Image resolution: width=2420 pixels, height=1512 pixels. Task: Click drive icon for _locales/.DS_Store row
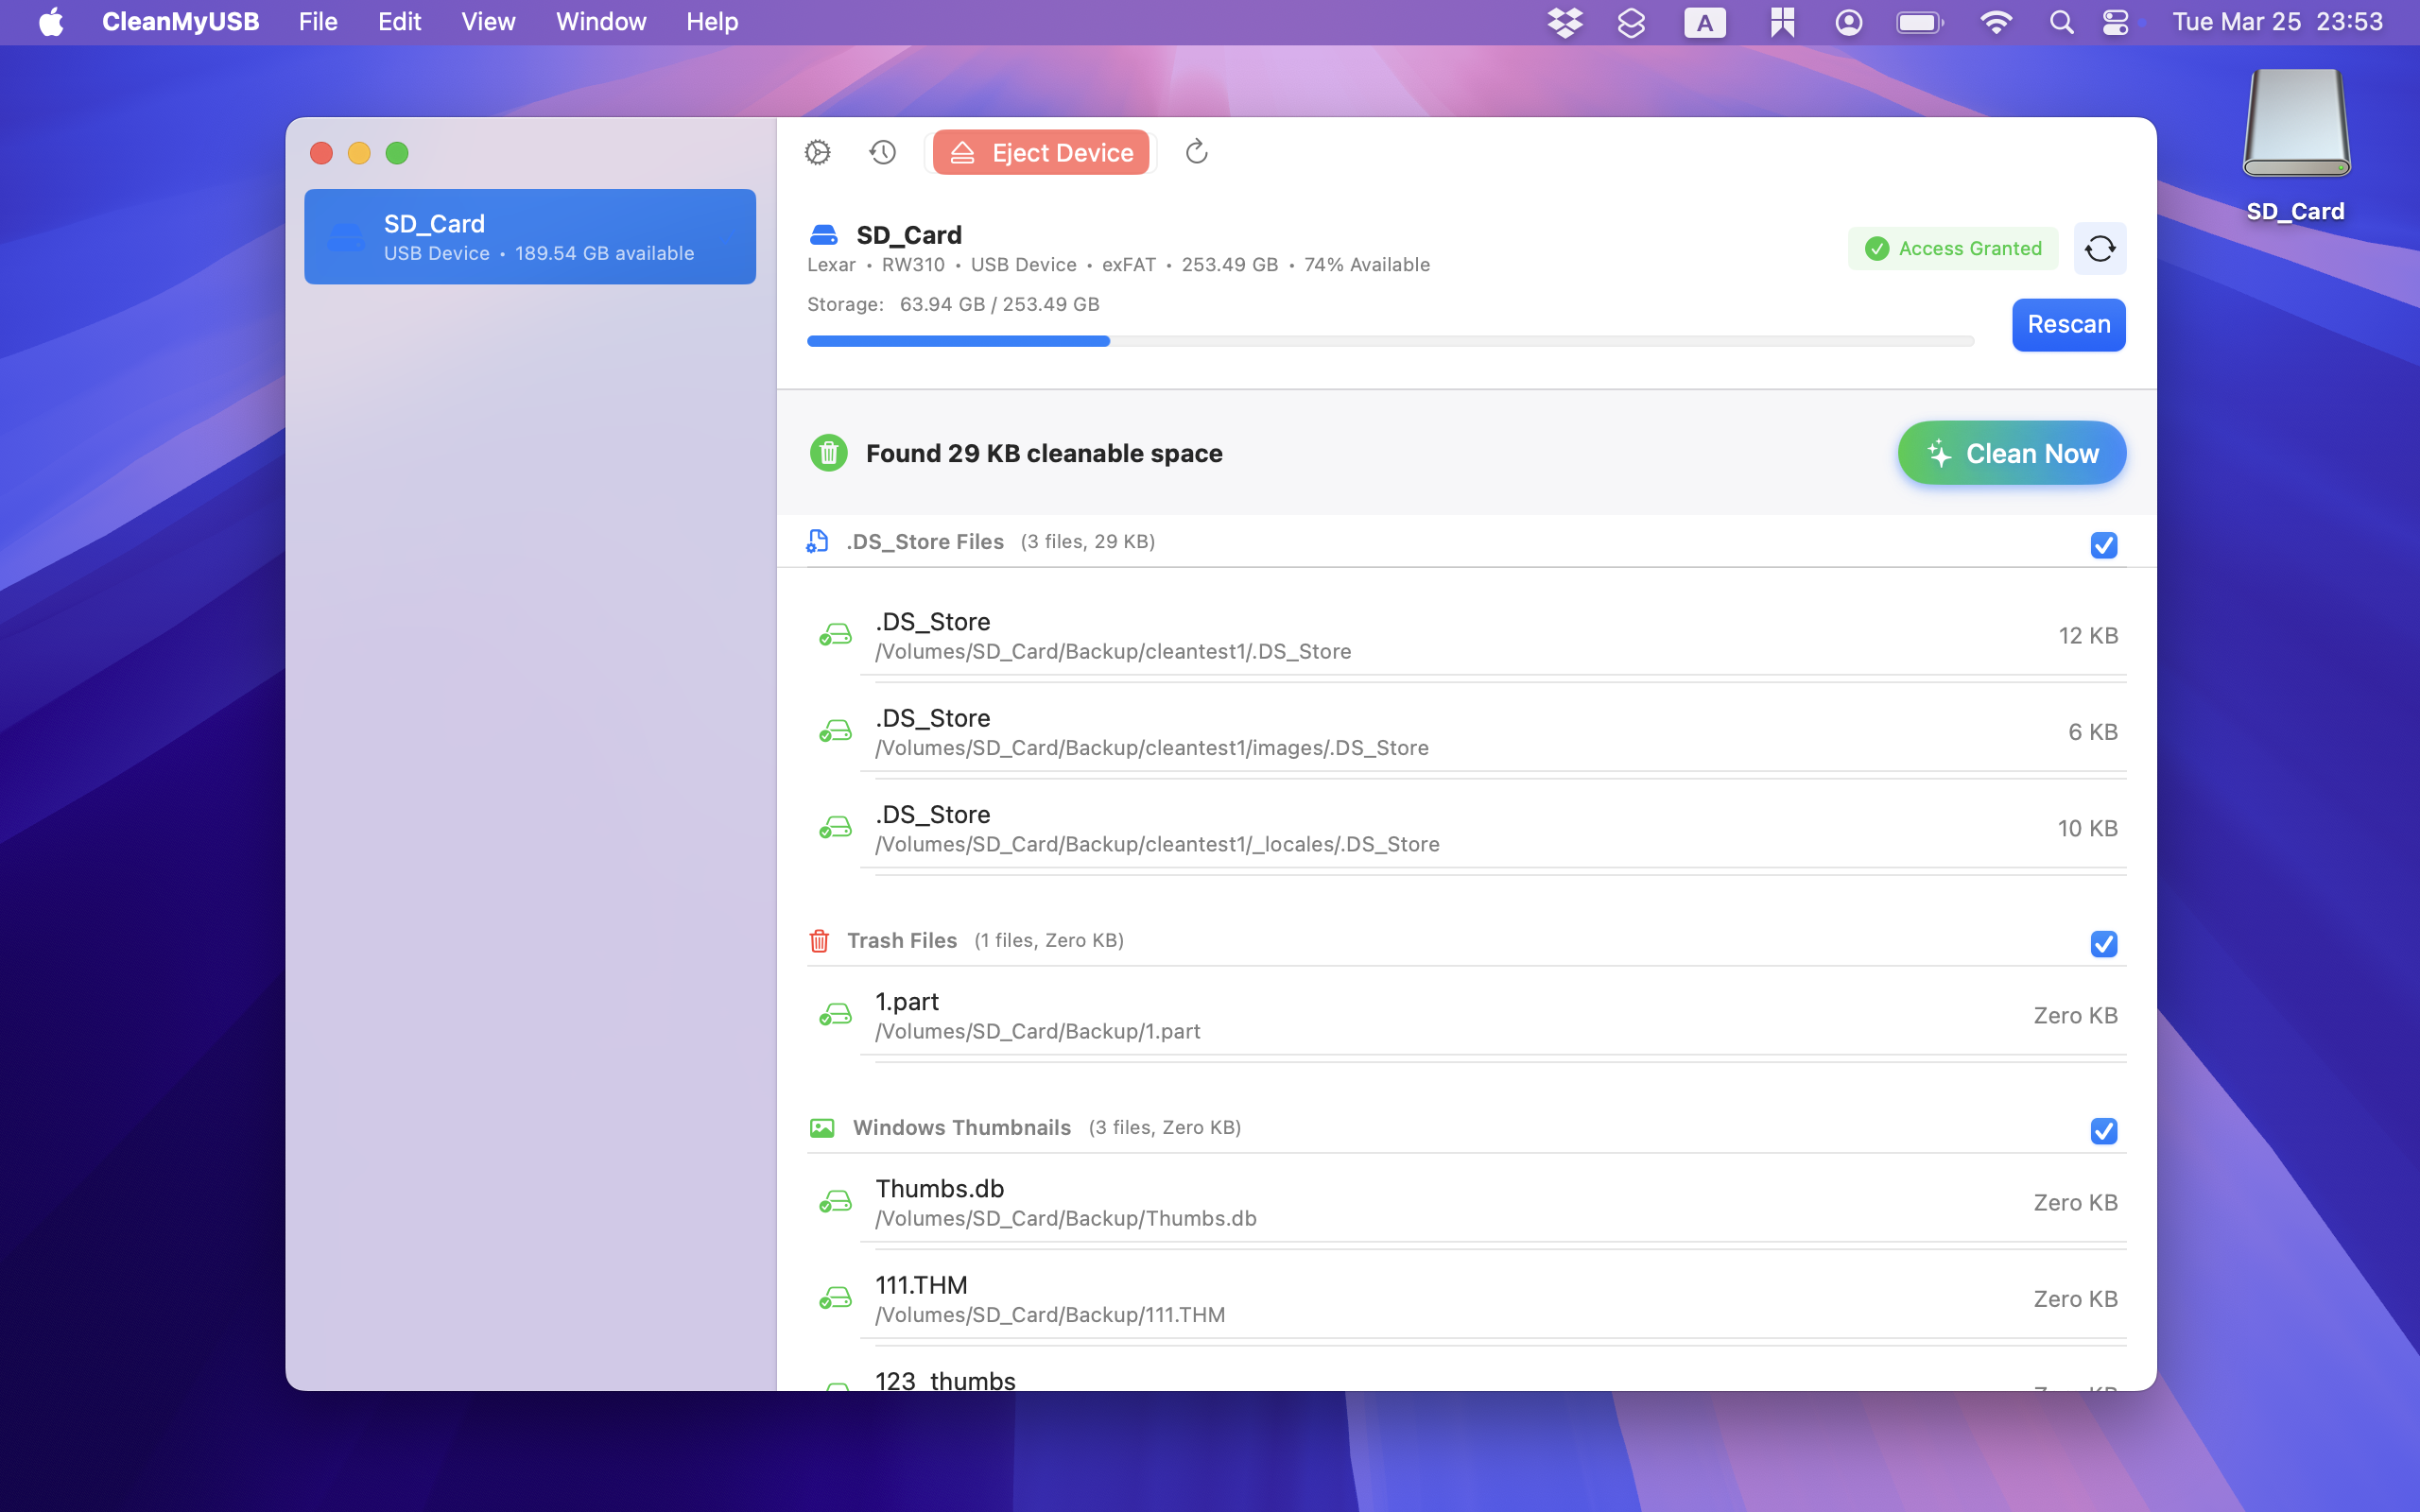pos(835,828)
